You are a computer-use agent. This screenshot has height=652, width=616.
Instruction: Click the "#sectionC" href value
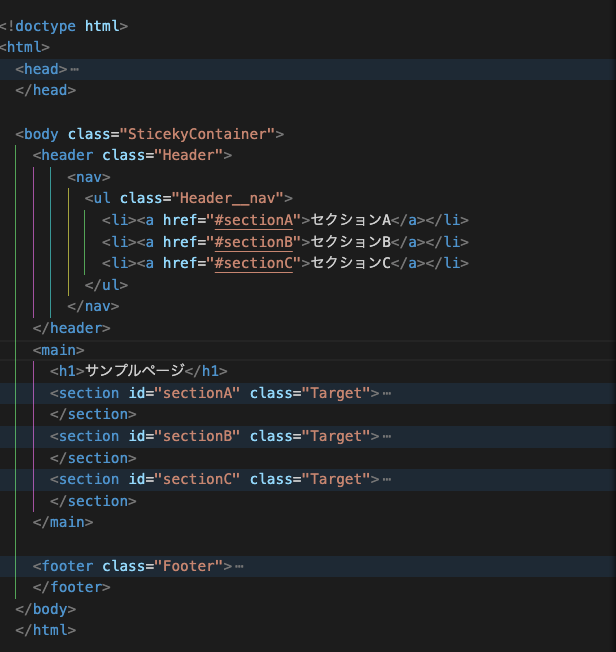coord(253,263)
